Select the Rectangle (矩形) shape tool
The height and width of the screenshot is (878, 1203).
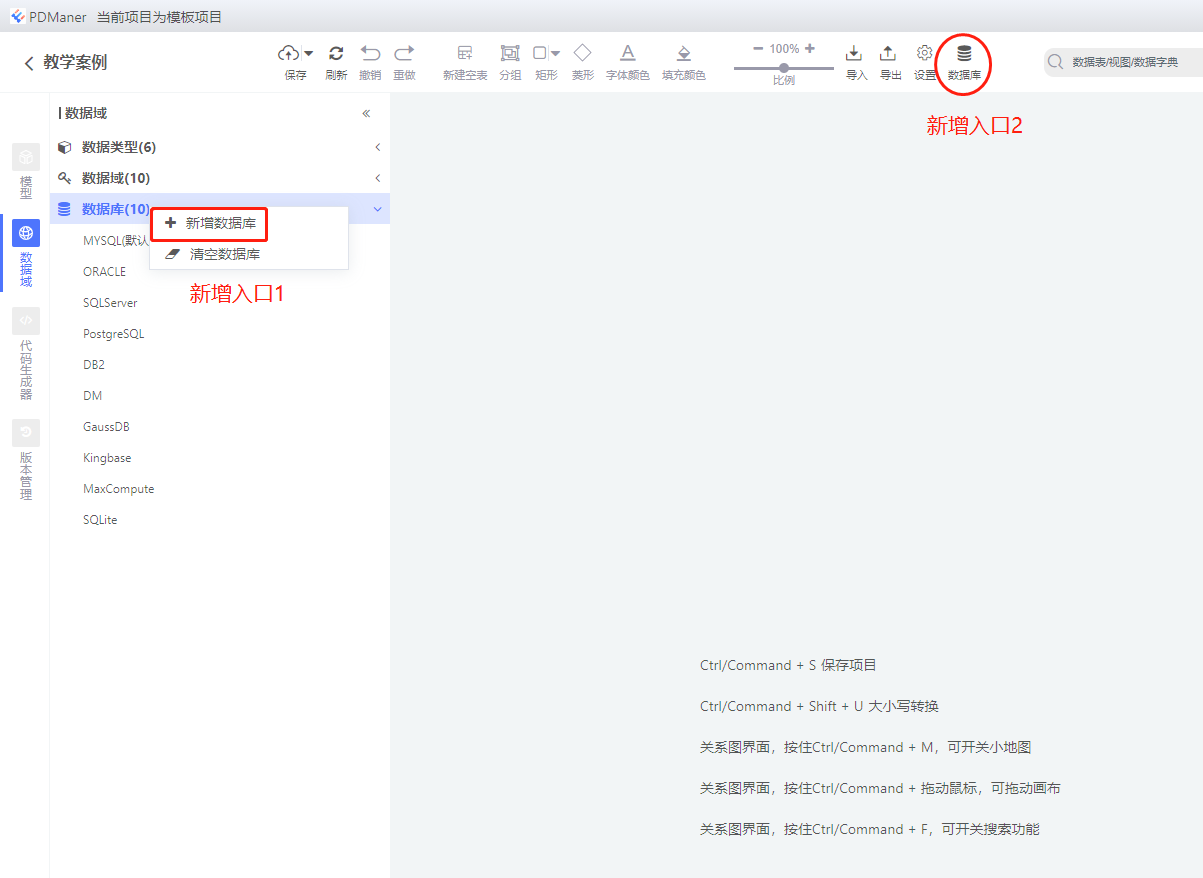(540, 53)
